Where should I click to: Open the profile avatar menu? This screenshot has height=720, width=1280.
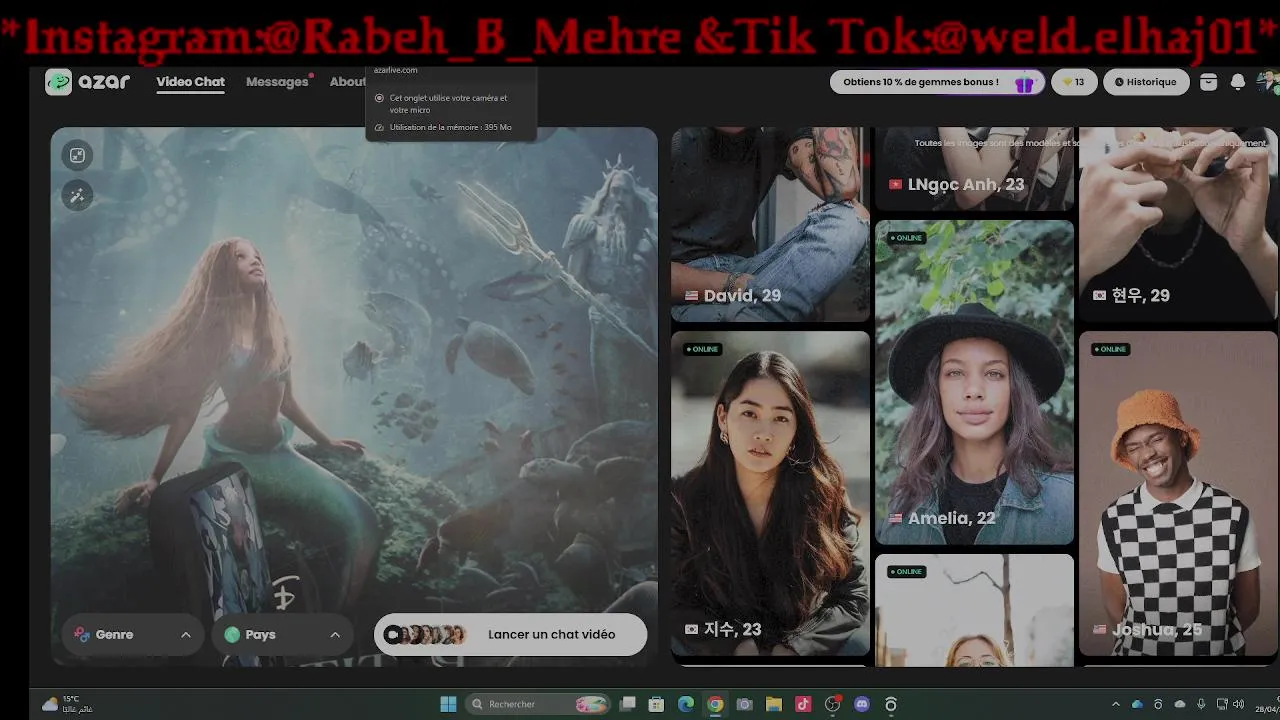(1268, 82)
